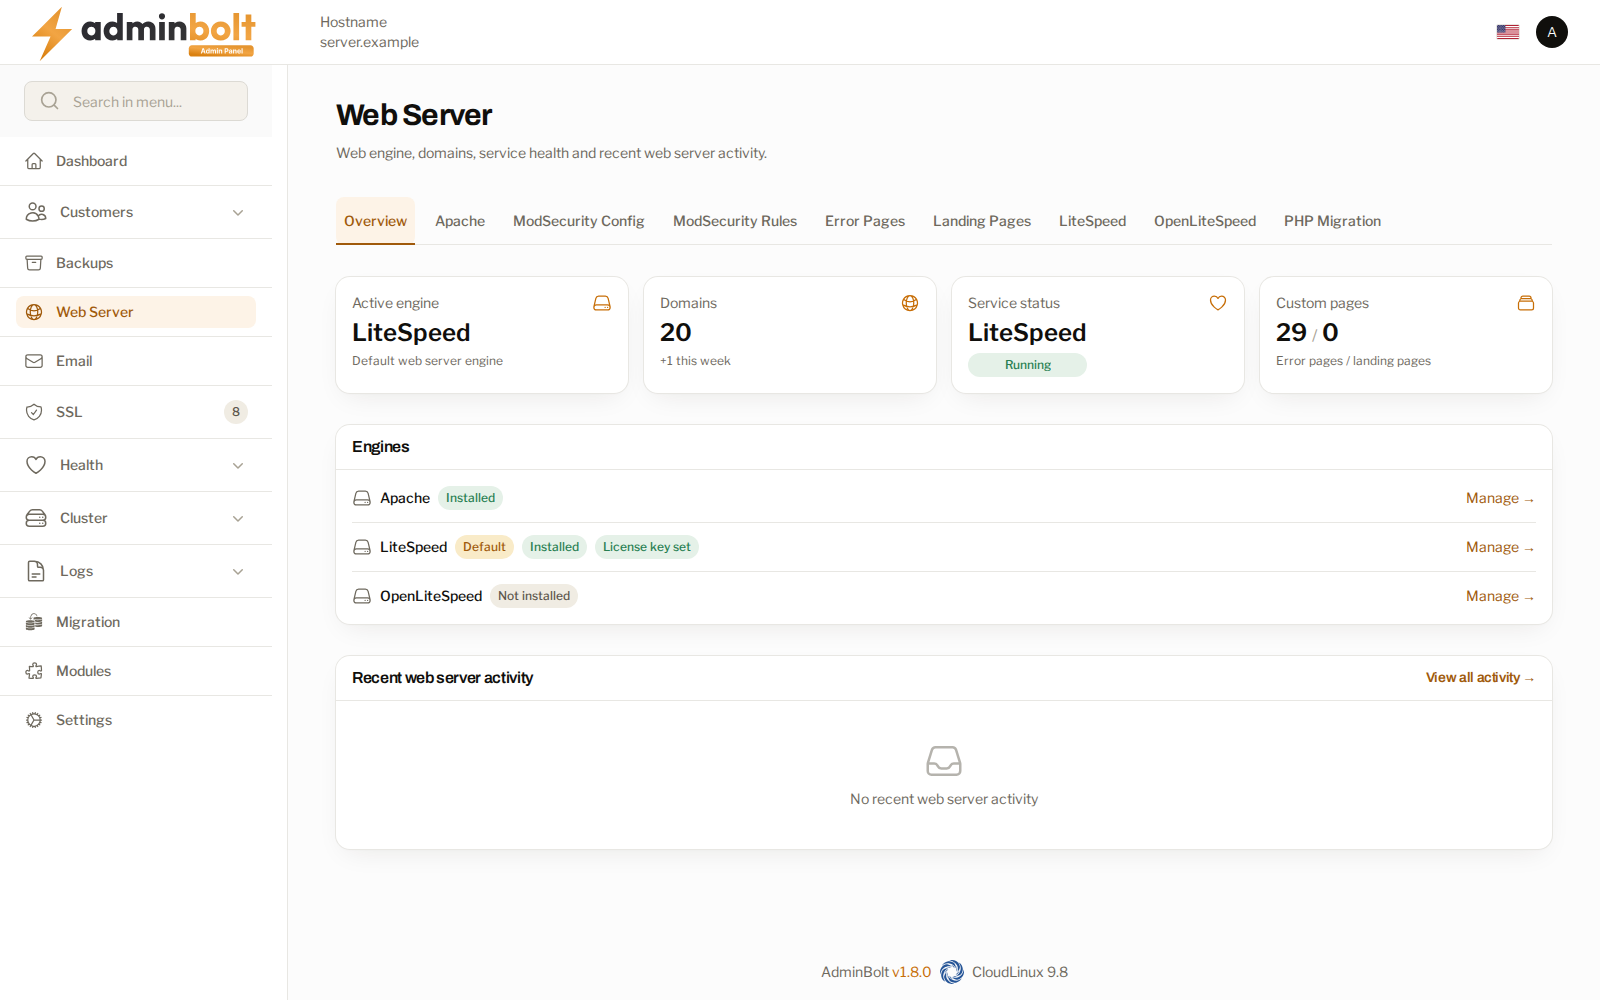The height and width of the screenshot is (1000, 1600).
Task: Open View all activity link
Action: (x=1480, y=678)
